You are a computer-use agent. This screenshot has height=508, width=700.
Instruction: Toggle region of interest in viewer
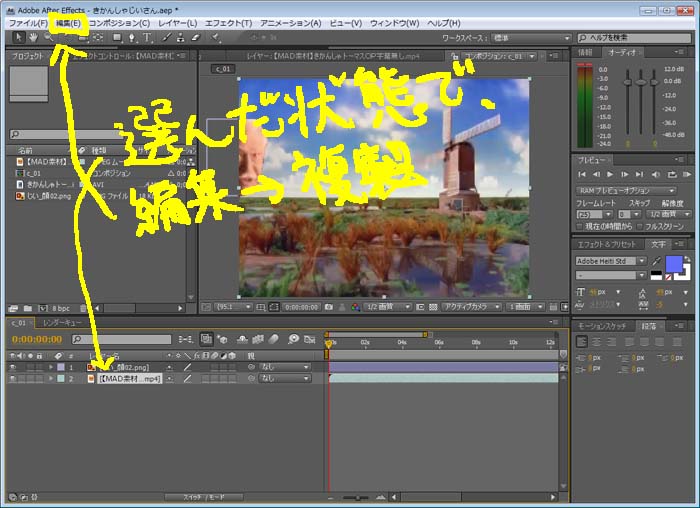420,307
